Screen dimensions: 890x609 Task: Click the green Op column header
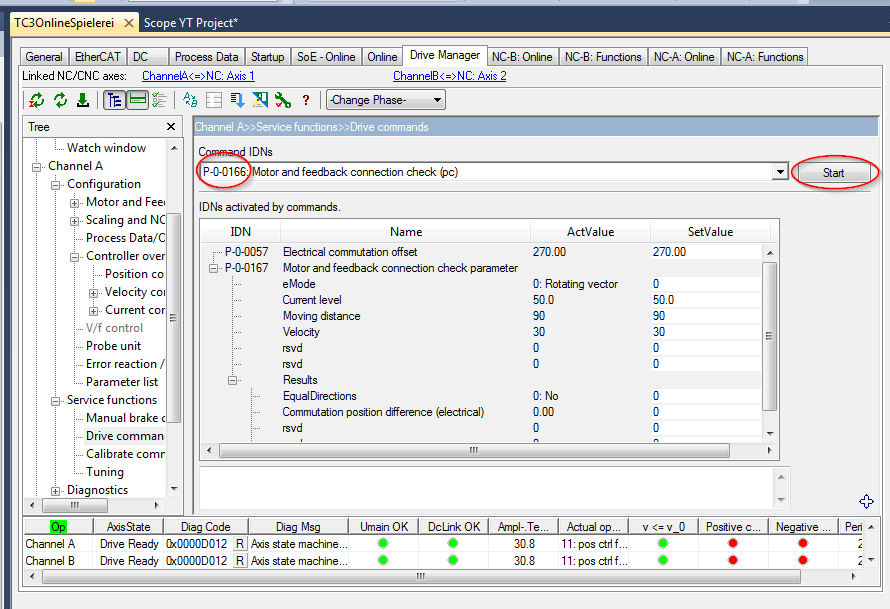(x=58, y=527)
